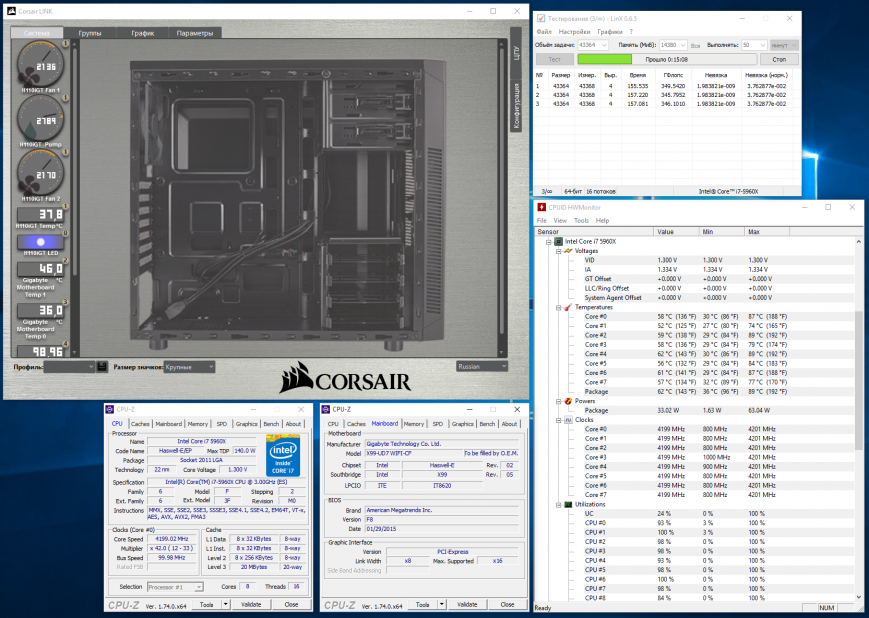Switch to Система tab in Corsair LINK
Image resolution: width=869 pixels, height=618 pixels.
click(x=37, y=33)
